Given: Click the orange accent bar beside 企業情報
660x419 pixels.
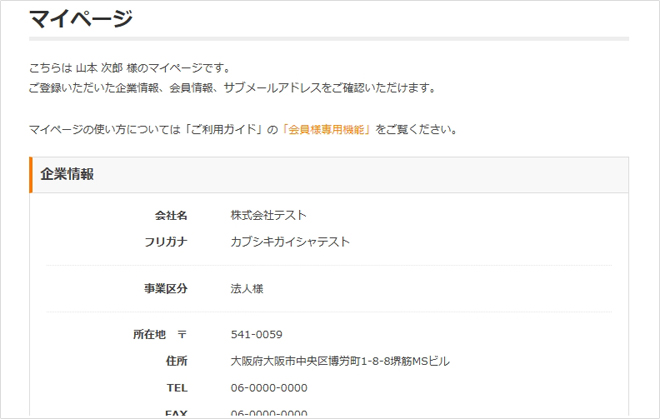Looking at the screenshot, I should click(31, 175).
